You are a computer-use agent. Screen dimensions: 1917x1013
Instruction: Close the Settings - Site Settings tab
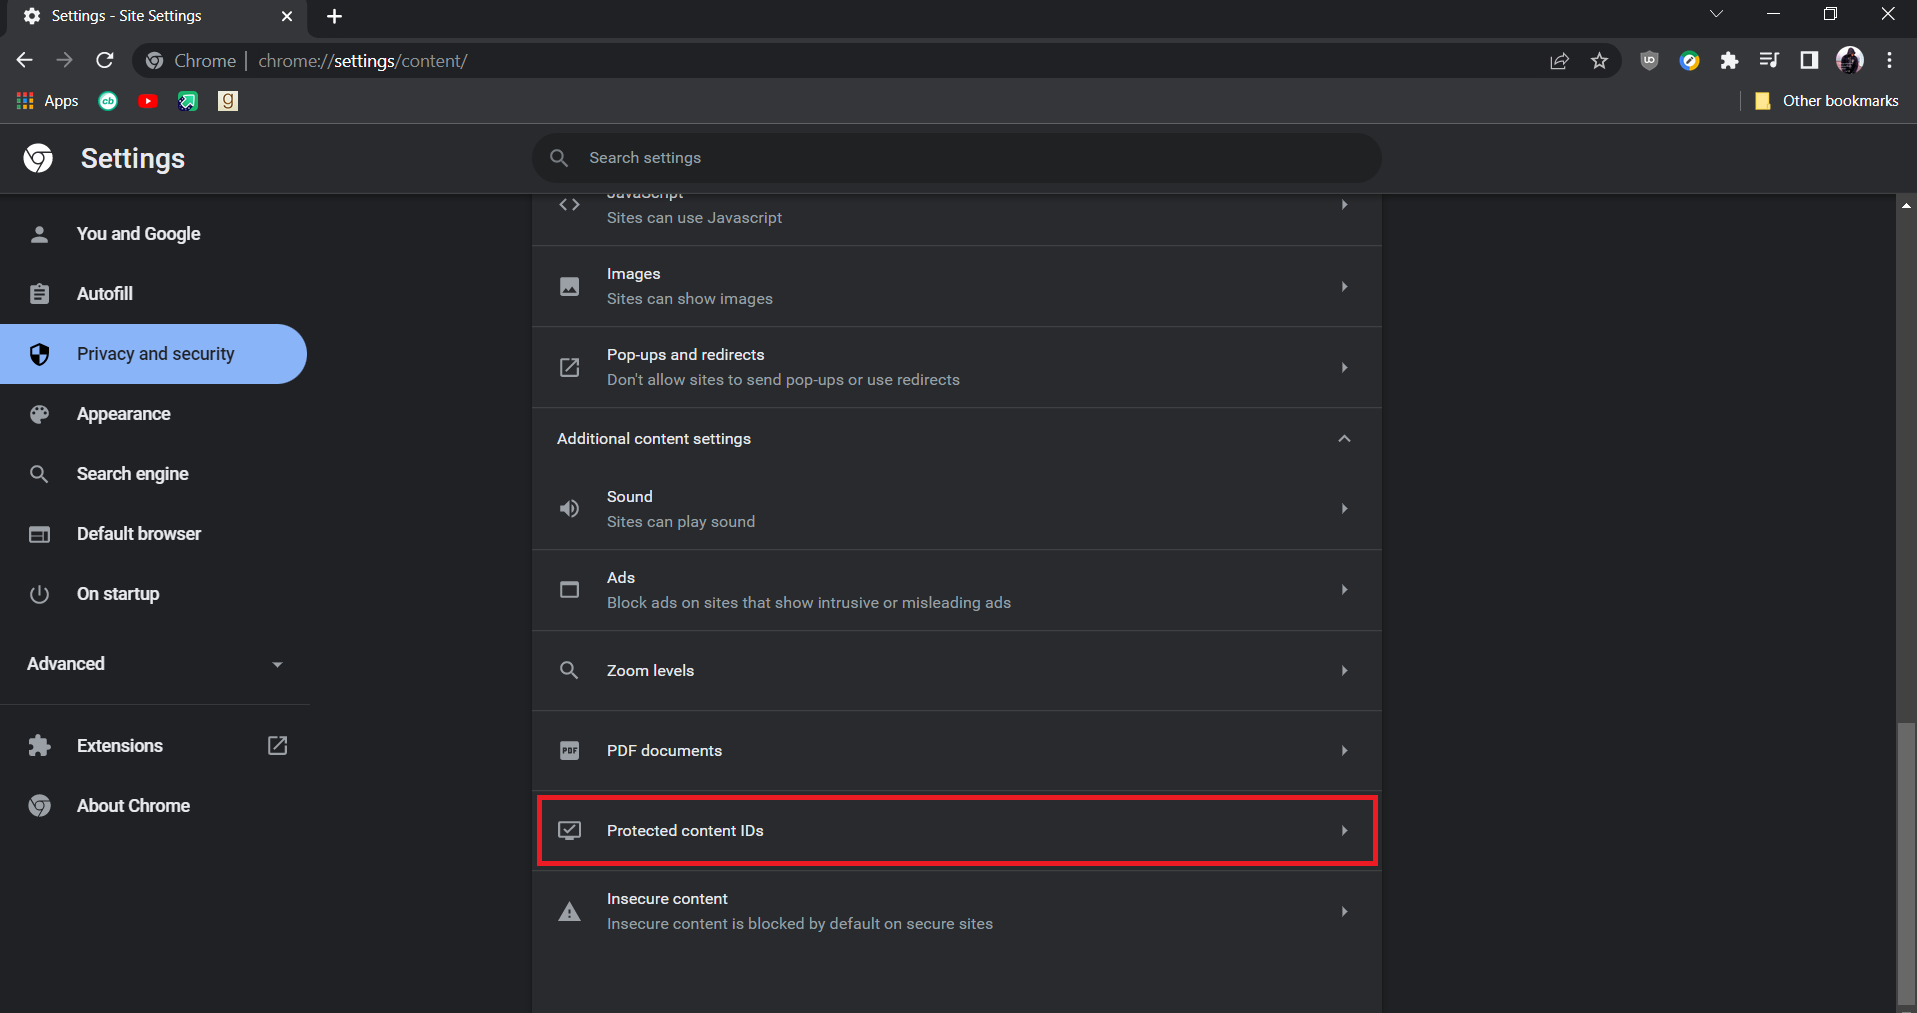tap(287, 16)
